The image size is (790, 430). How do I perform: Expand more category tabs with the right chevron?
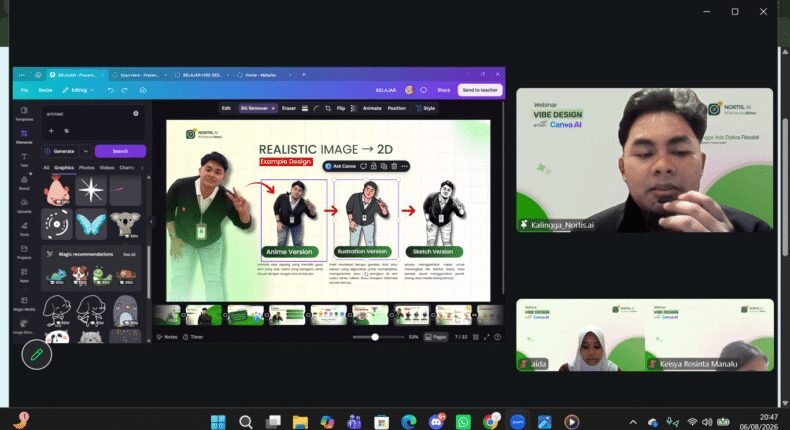tap(142, 167)
